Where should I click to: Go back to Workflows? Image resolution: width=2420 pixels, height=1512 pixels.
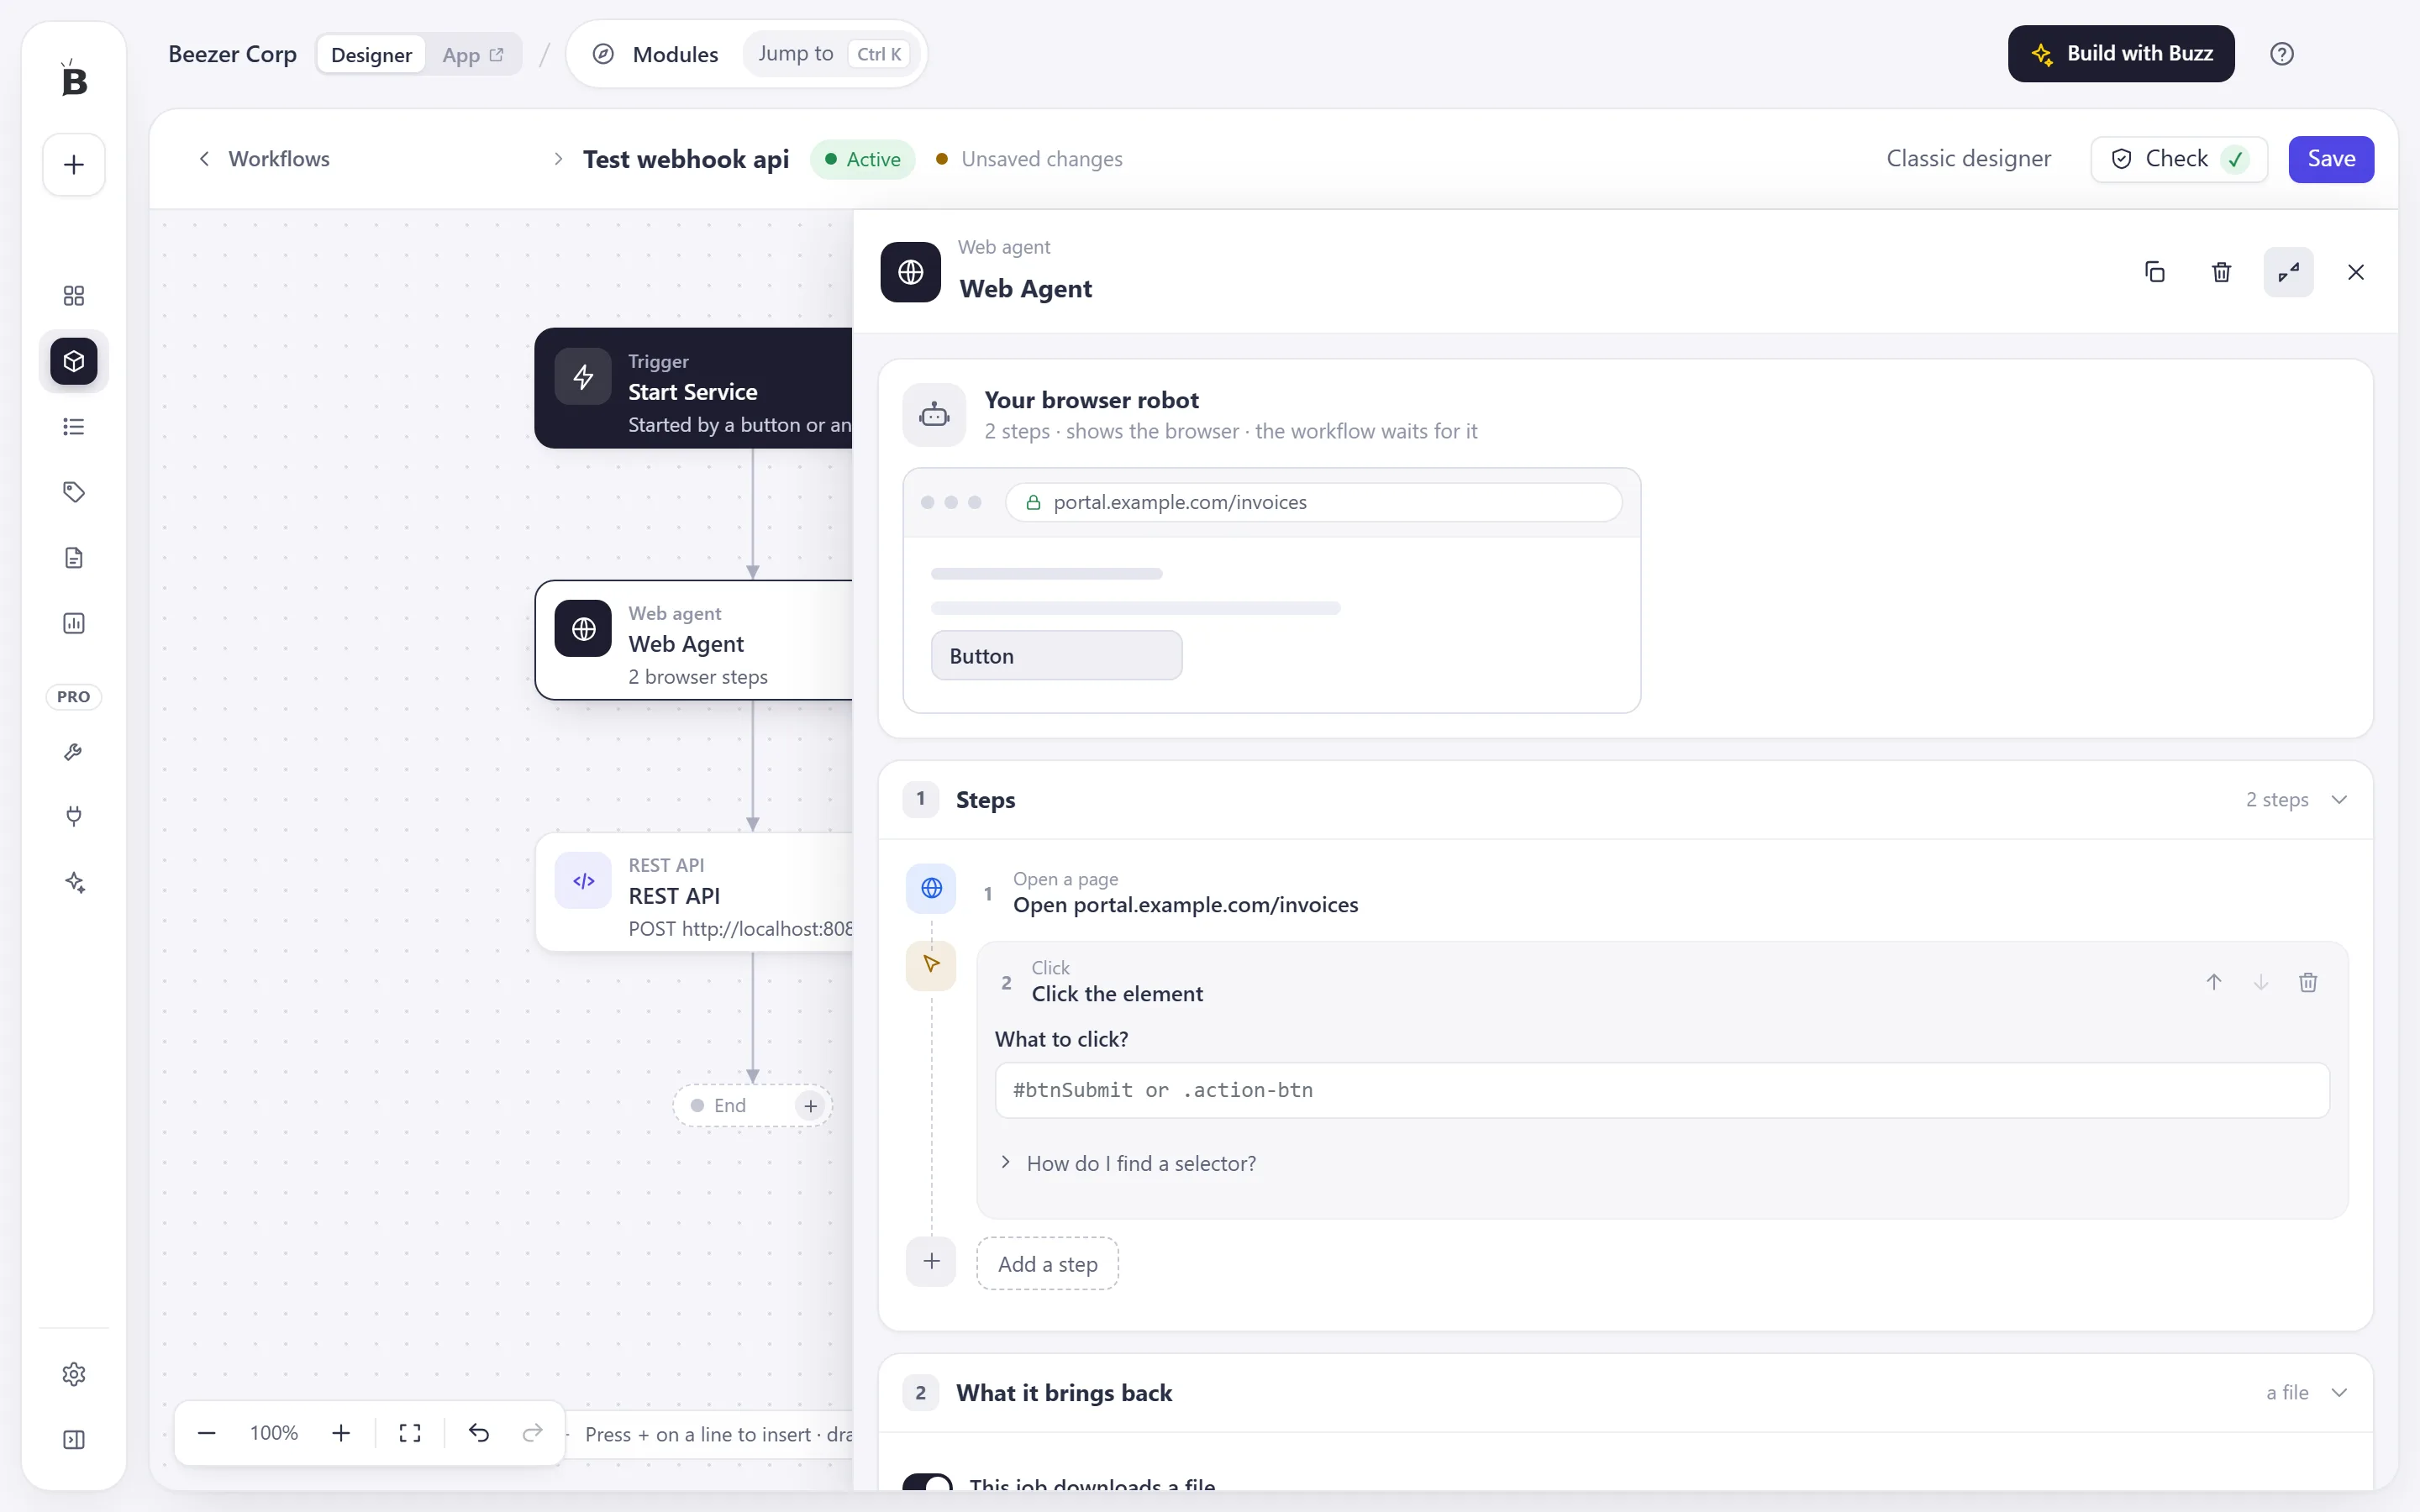[264, 159]
